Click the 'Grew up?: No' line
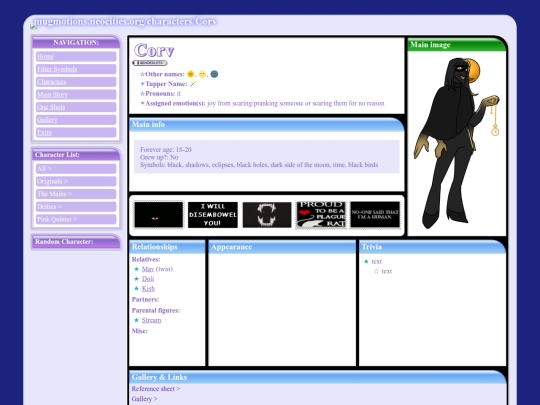 point(159,157)
